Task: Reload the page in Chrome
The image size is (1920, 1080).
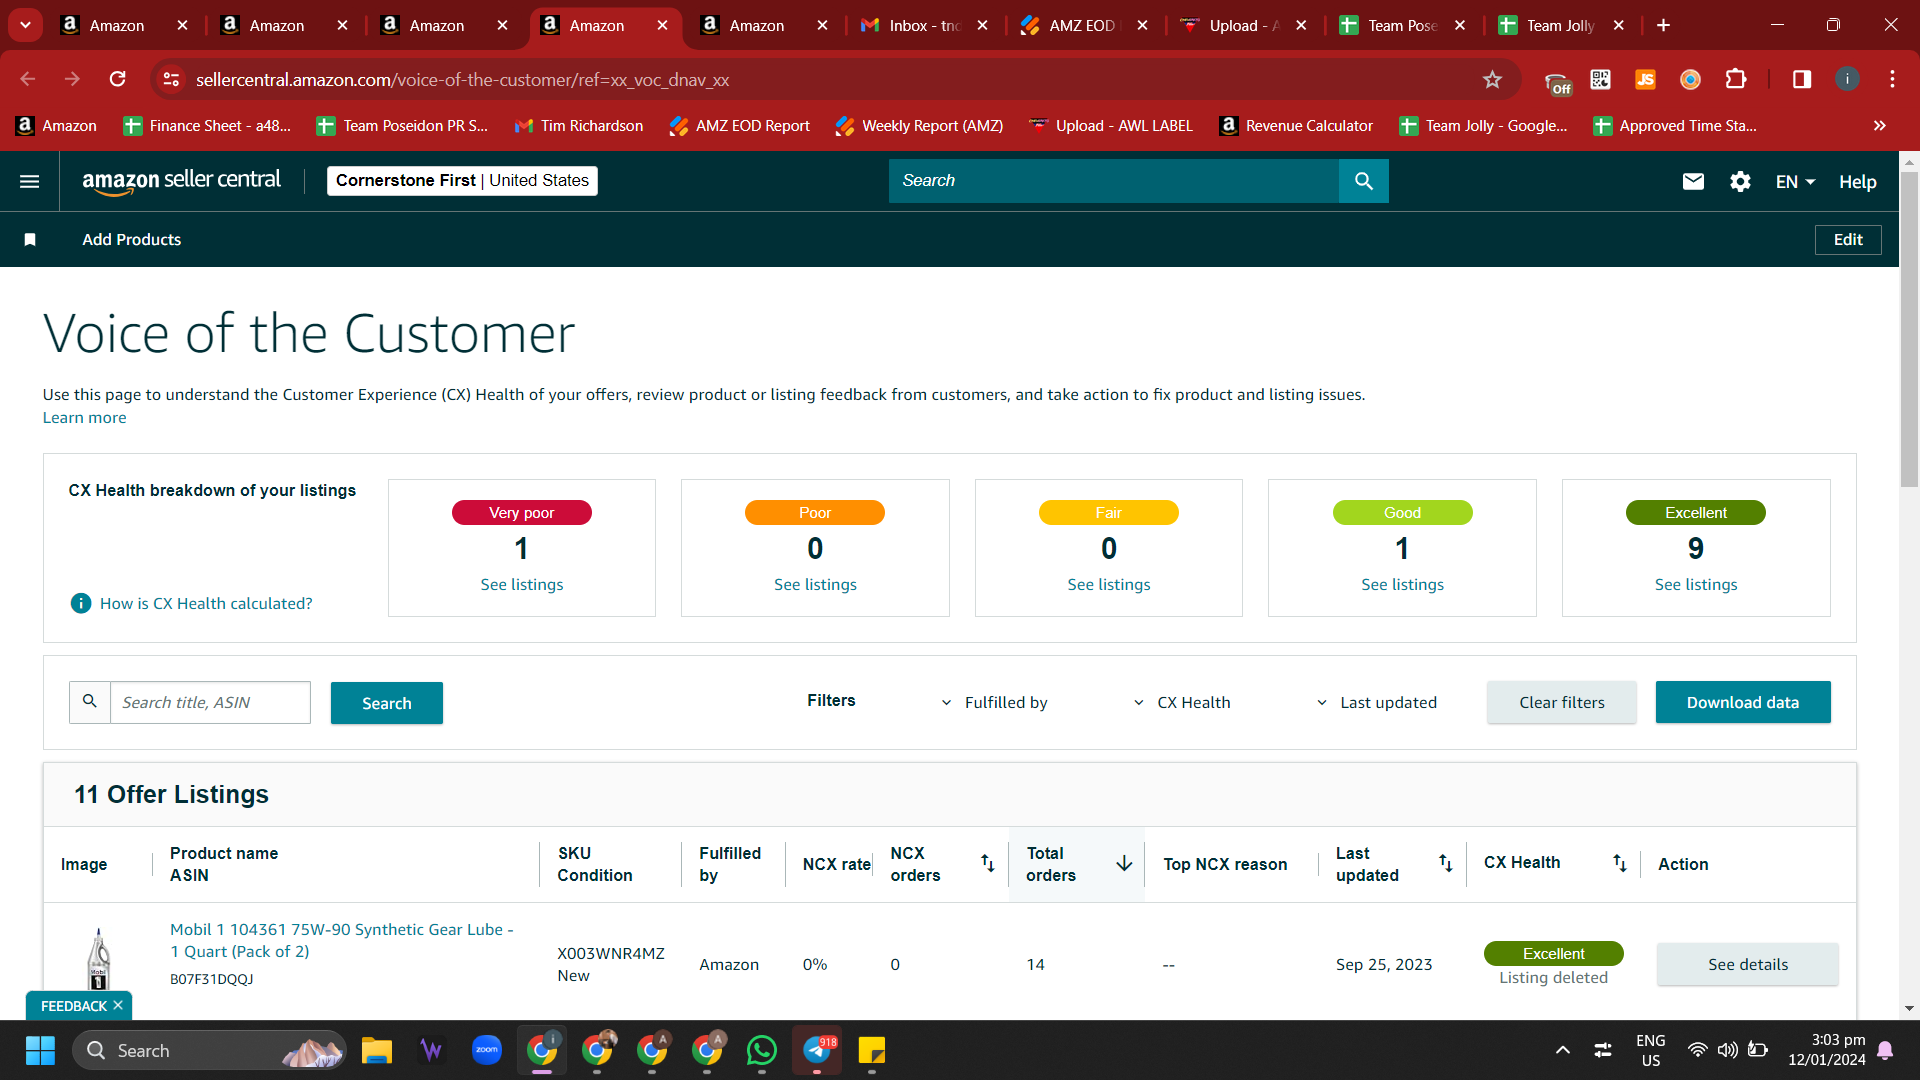Action: click(x=118, y=79)
